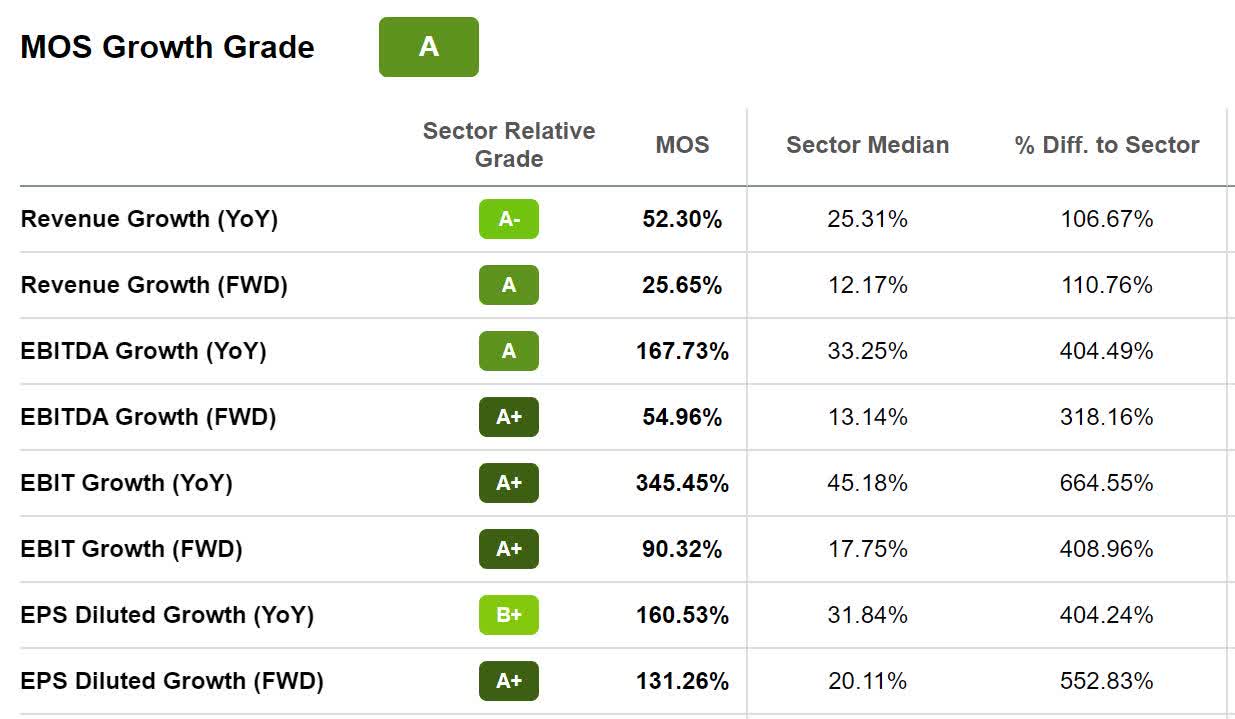Viewport: 1235px width, 719px height.
Task: Open the EBITDA Growth (FWD) metric label
Action: click(148, 417)
